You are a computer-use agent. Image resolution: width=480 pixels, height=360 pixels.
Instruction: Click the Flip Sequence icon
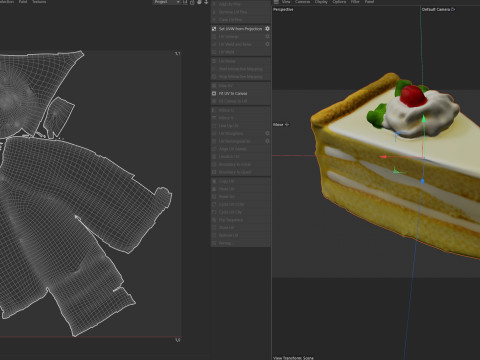tap(214, 220)
